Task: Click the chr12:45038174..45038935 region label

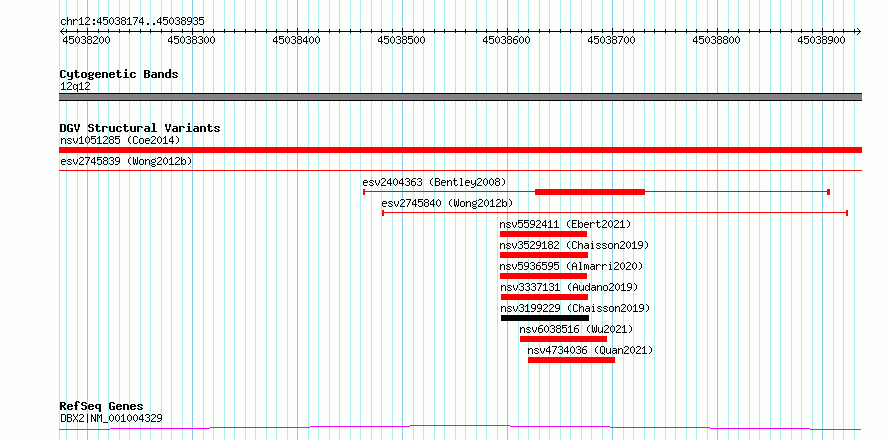Action: click(132, 22)
